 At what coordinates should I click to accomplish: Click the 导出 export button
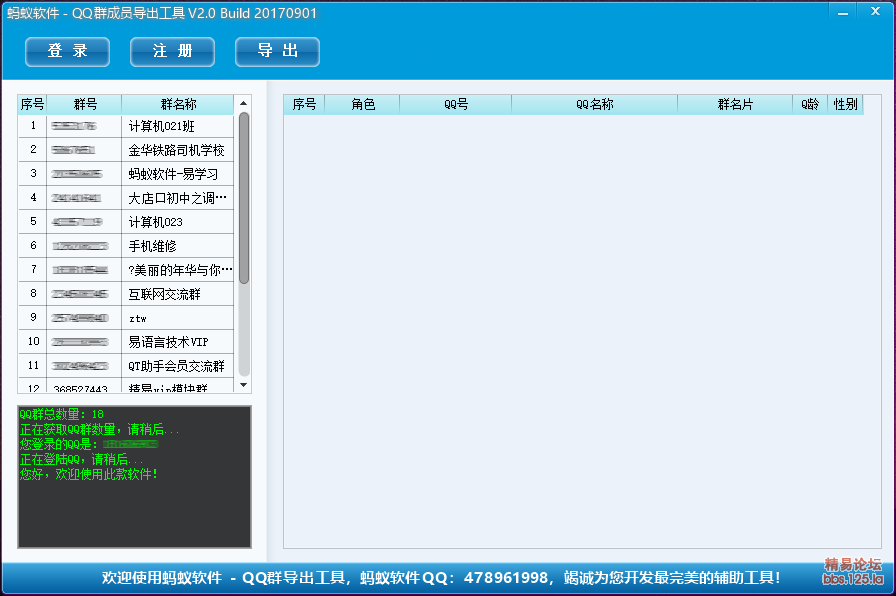(277, 51)
